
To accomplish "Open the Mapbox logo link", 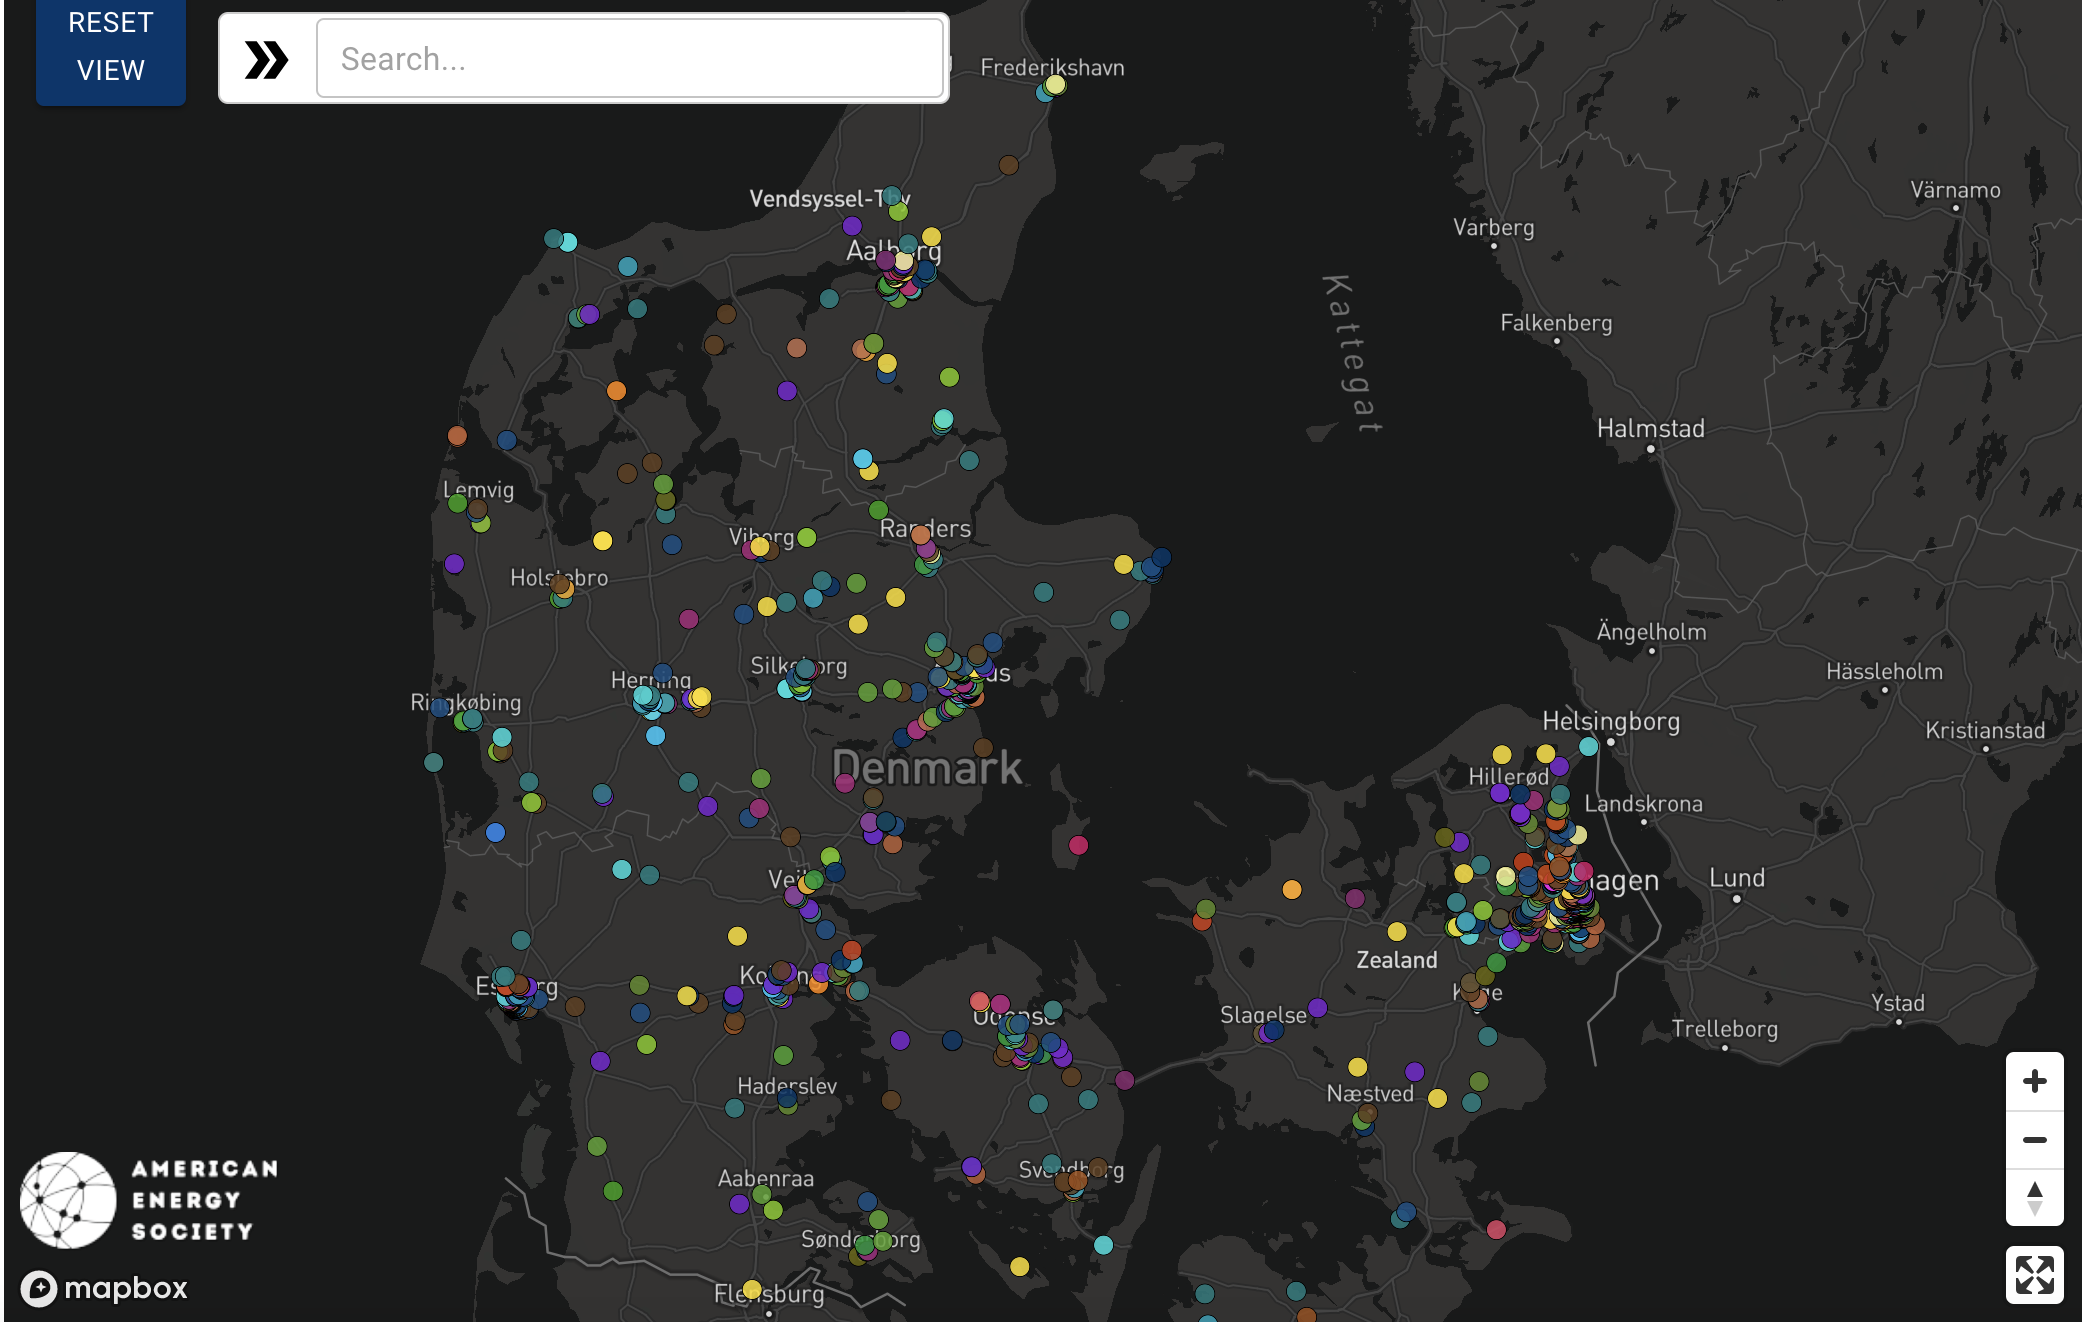I will coord(105,1288).
